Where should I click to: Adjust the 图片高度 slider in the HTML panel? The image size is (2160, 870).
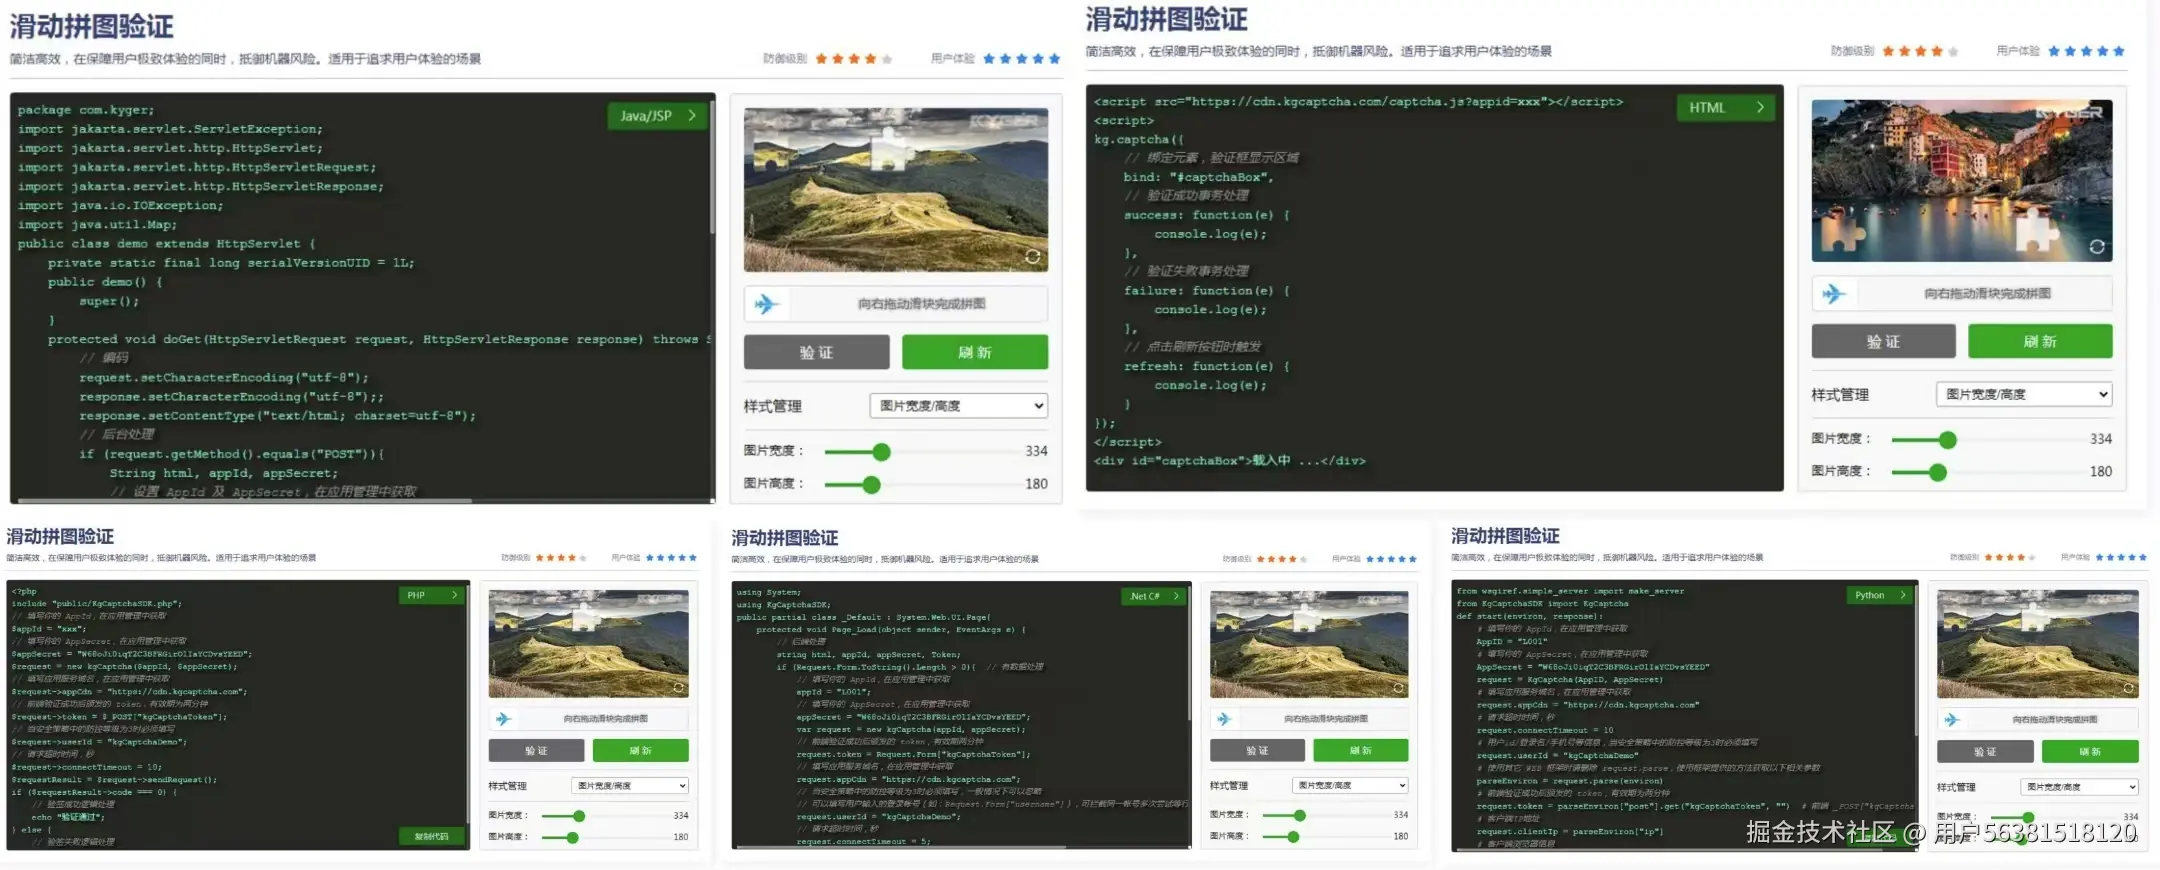pos(1938,472)
